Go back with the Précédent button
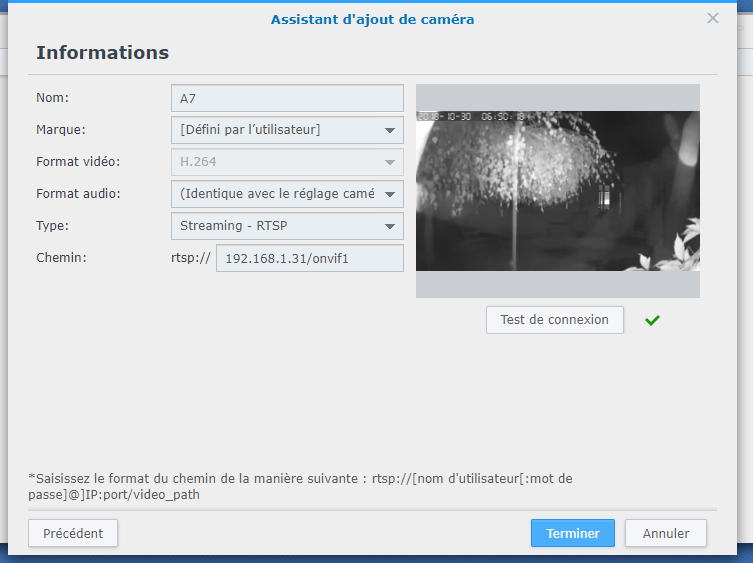Viewport: 753px width, 563px height. (73, 533)
